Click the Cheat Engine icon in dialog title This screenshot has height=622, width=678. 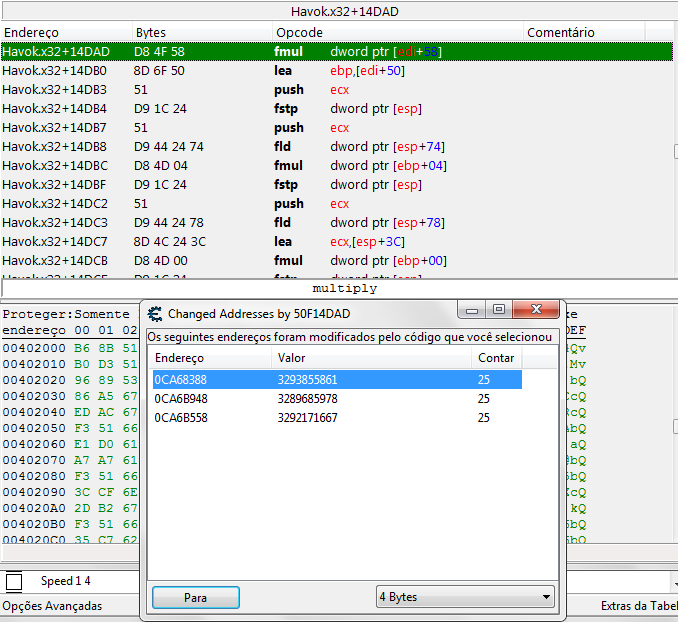(x=154, y=313)
